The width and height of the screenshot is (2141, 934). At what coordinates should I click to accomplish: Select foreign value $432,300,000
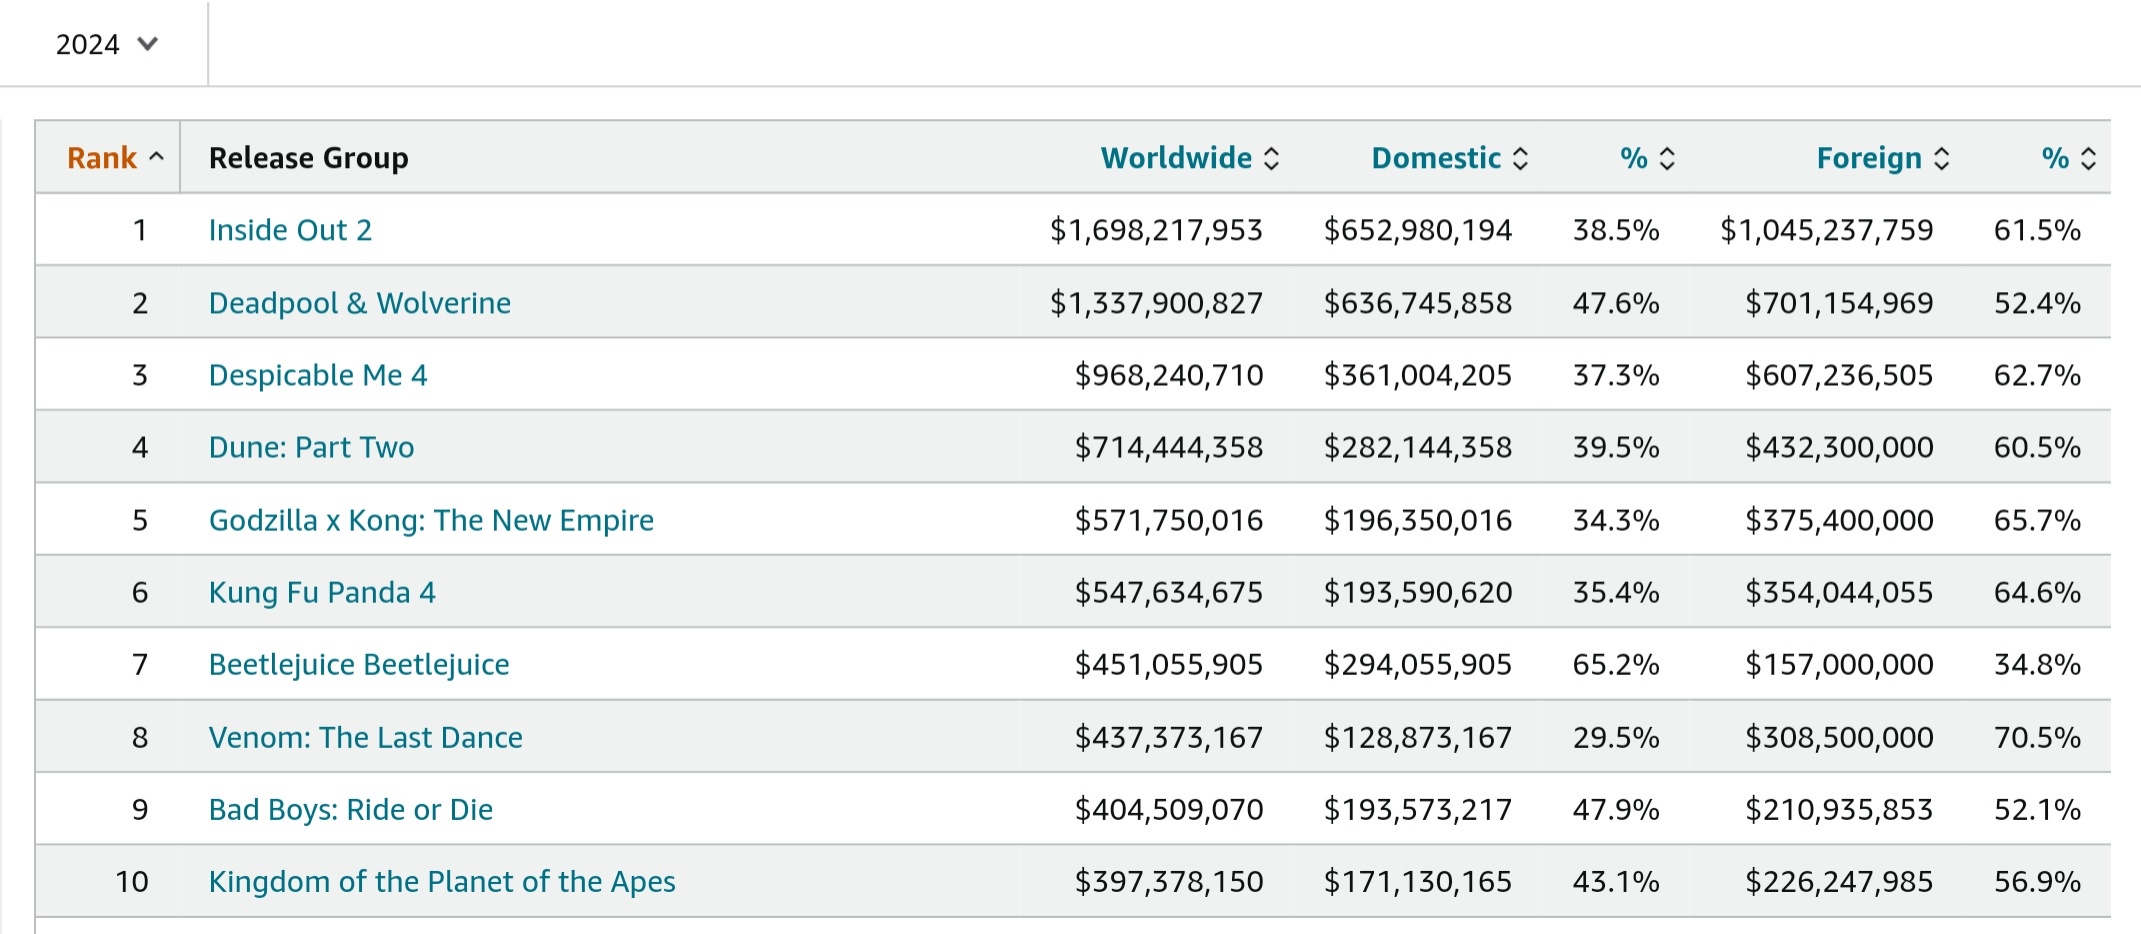click(1839, 447)
